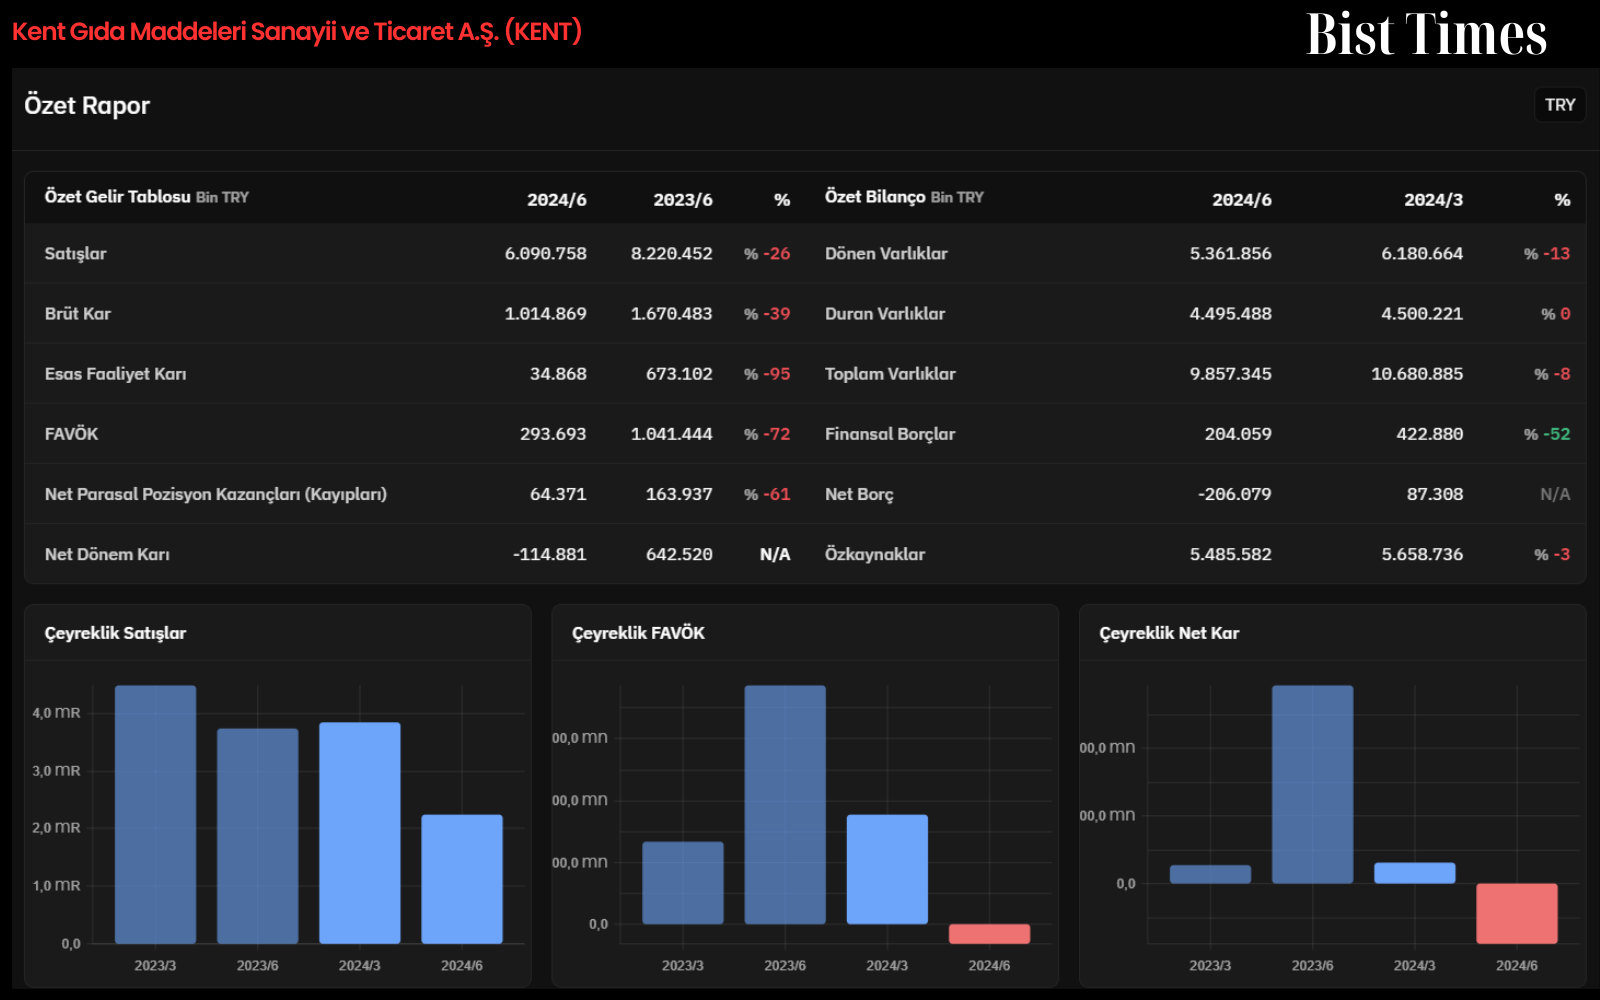Select the red 2024/6 bar in Çeyreklik Net Kar

click(x=1517, y=913)
